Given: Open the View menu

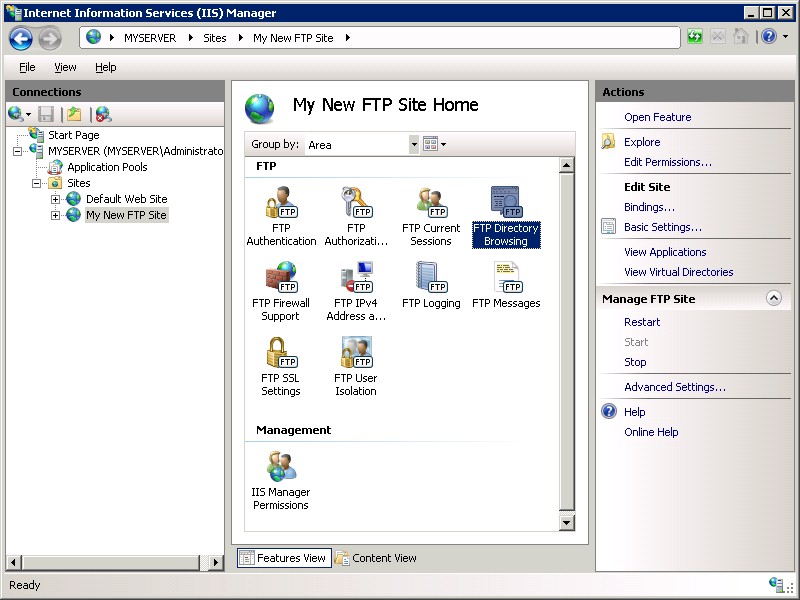Looking at the screenshot, I should point(65,67).
